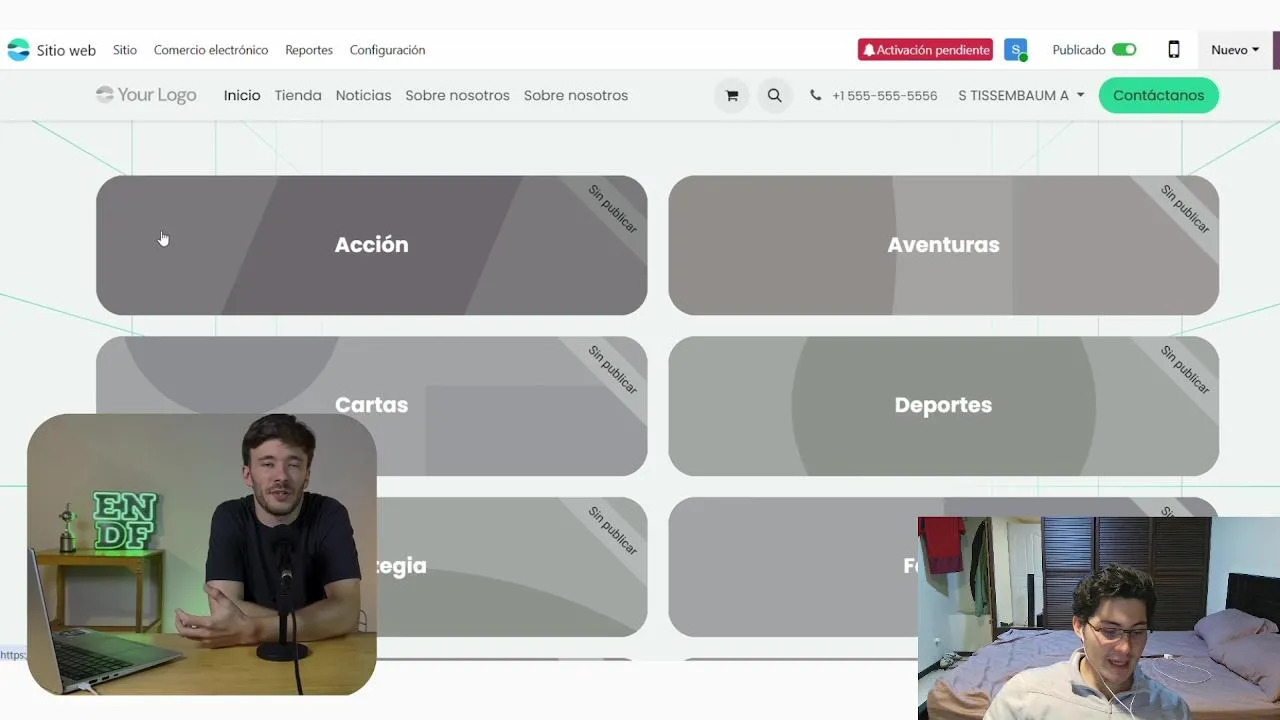
Task: Open the Acción category card
Action: coord(372,245)
